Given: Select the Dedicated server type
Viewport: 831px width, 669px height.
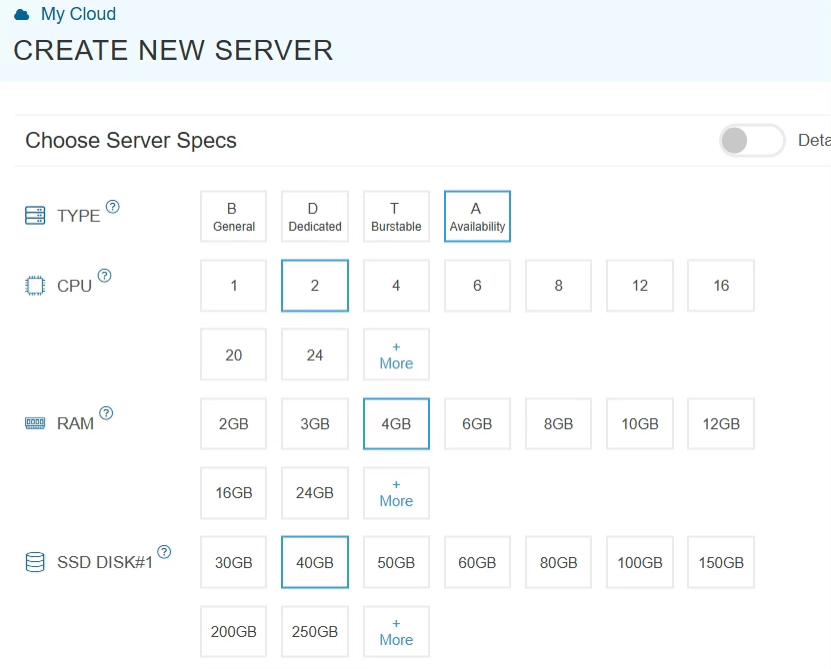Looking at the screenshot, I should point(314,216).
